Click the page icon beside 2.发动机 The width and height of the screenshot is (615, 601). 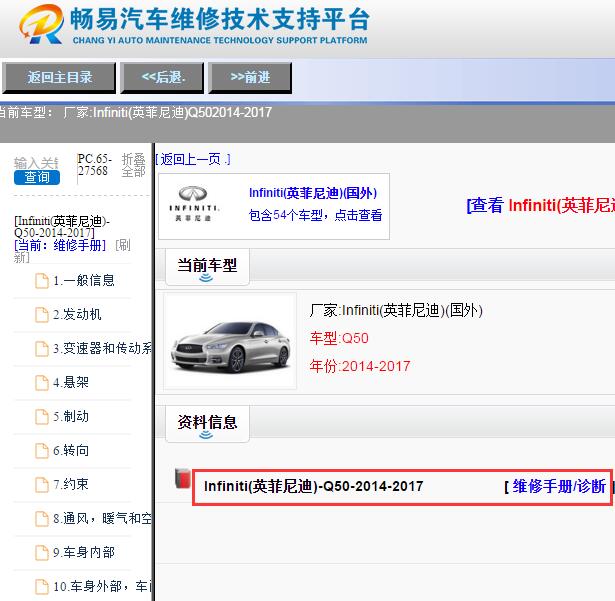(42, 315)
